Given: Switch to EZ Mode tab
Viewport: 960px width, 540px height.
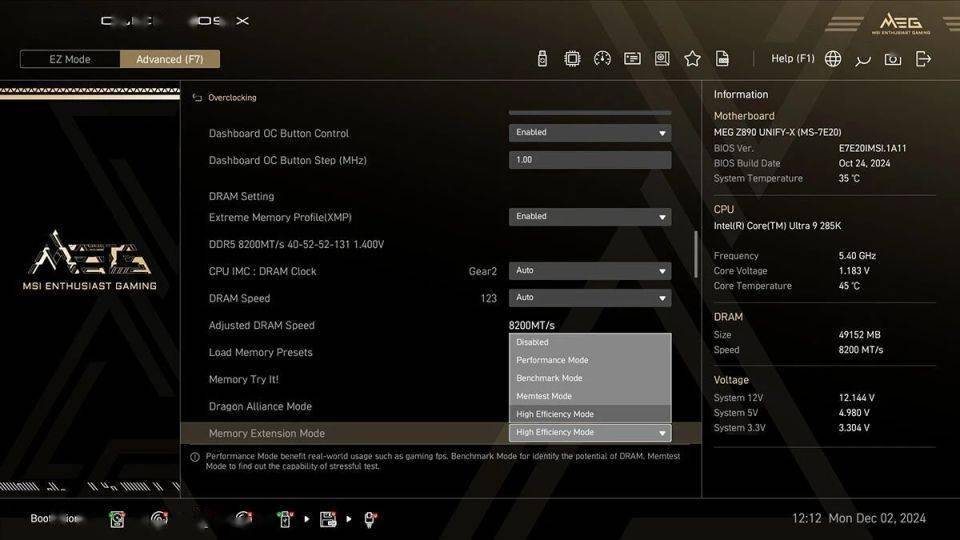Looking at the screenshot, I should (70, 59).
